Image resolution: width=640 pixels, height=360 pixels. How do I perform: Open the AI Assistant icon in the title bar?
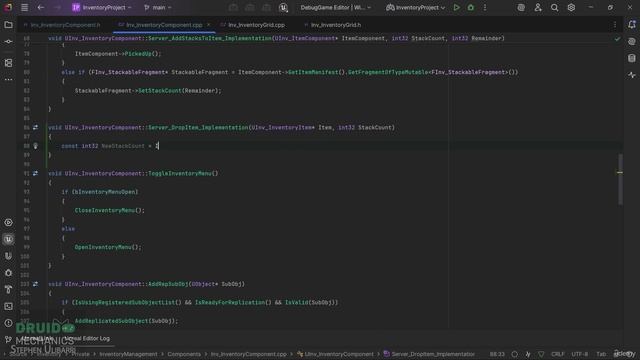[x=521, y=7]
